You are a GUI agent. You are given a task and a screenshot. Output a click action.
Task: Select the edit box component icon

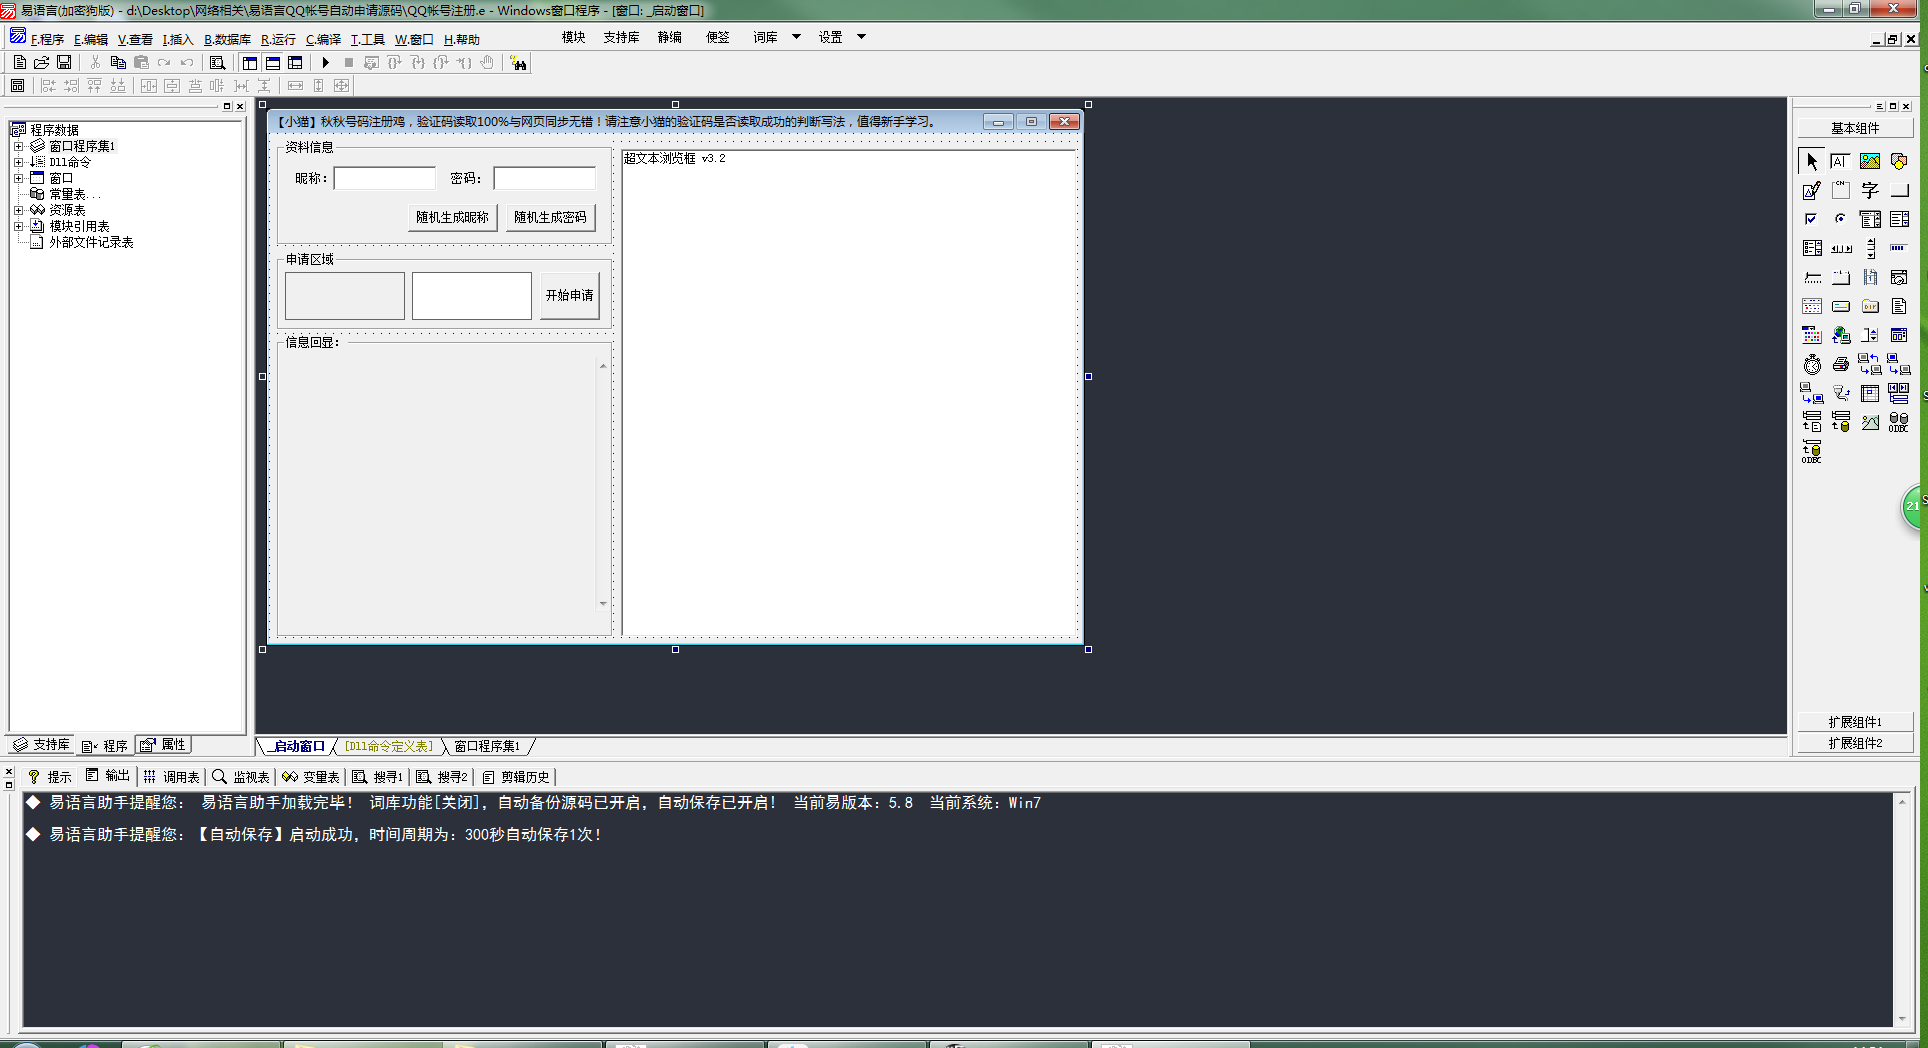[x=1812, y=190]
